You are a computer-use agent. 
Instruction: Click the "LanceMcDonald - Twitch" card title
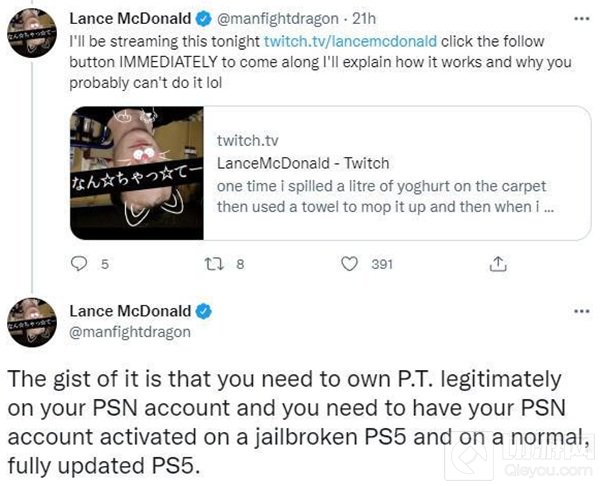click(x=290, y=162)
